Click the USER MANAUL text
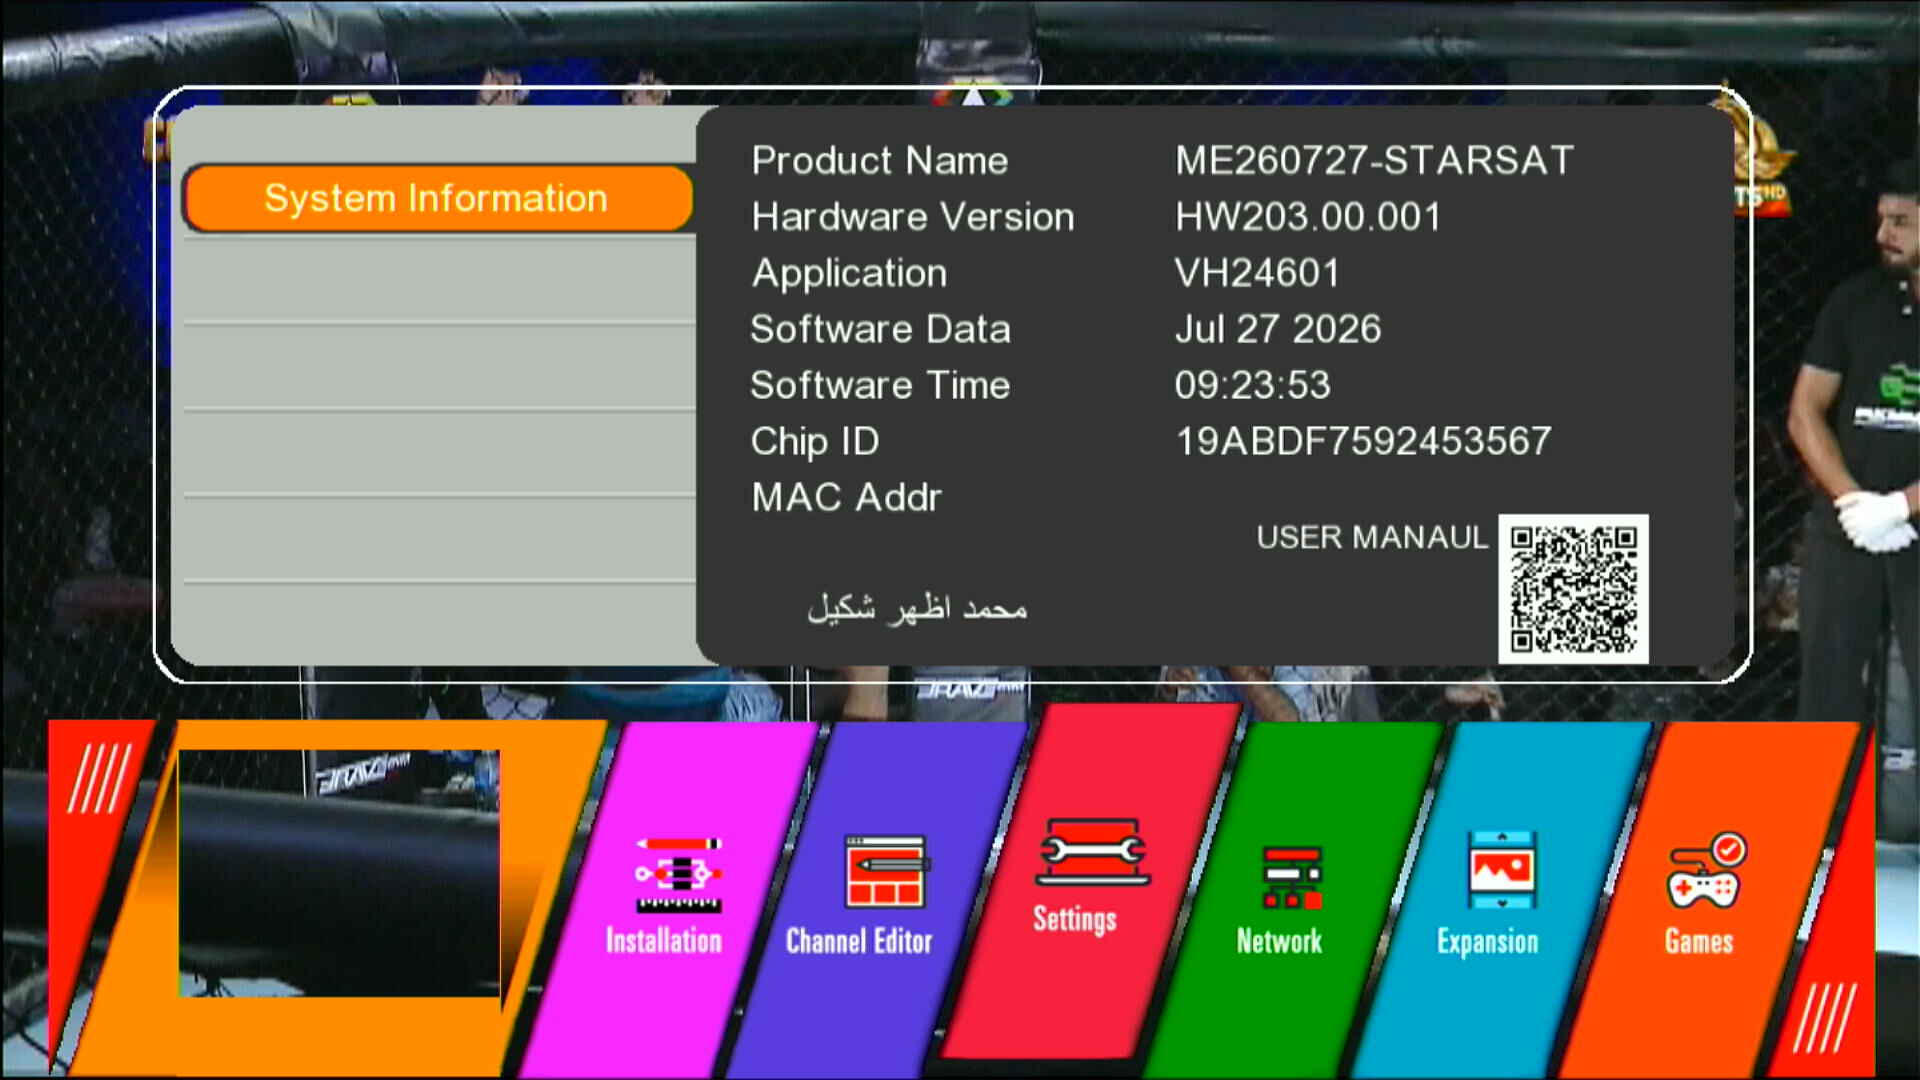The width and height of the screenshot is (1920, 1080). click(x=1372, y=538)
